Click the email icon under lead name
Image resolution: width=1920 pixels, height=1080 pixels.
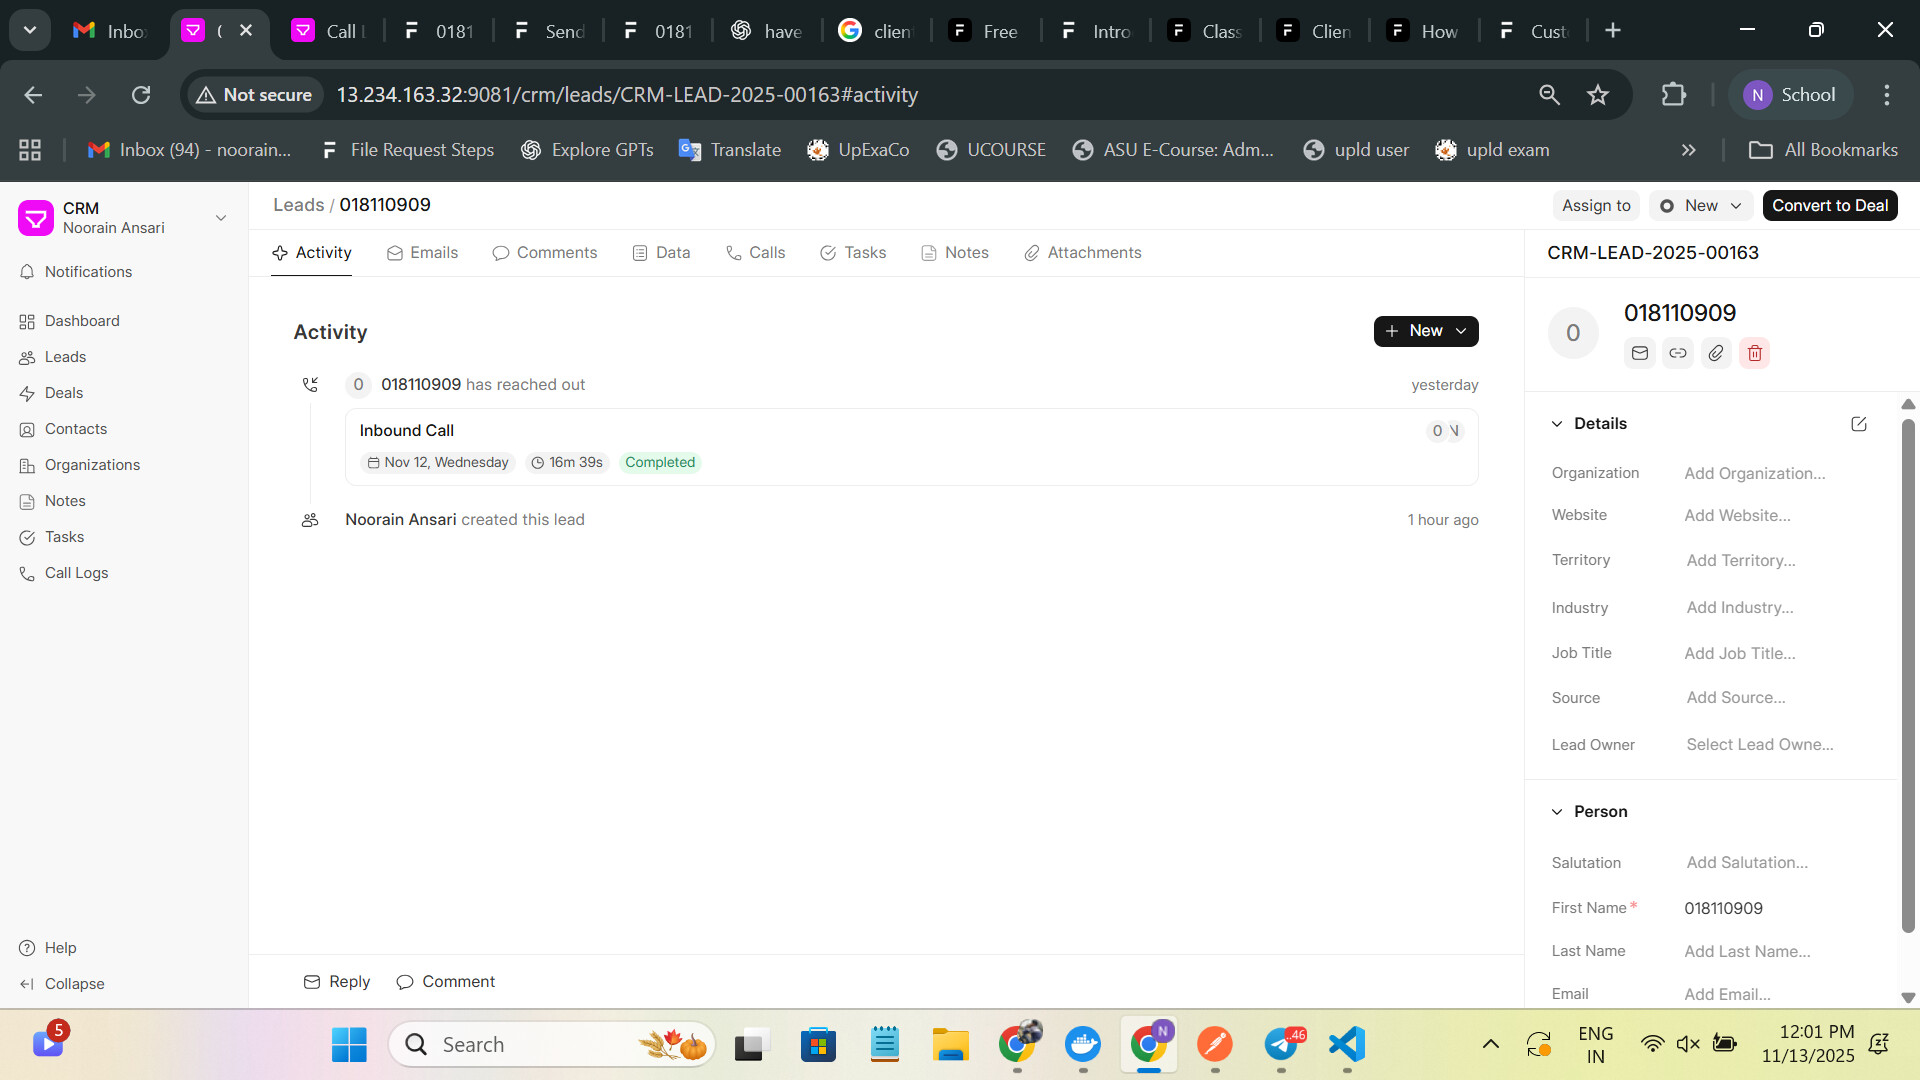click(x=1639, y=353)
